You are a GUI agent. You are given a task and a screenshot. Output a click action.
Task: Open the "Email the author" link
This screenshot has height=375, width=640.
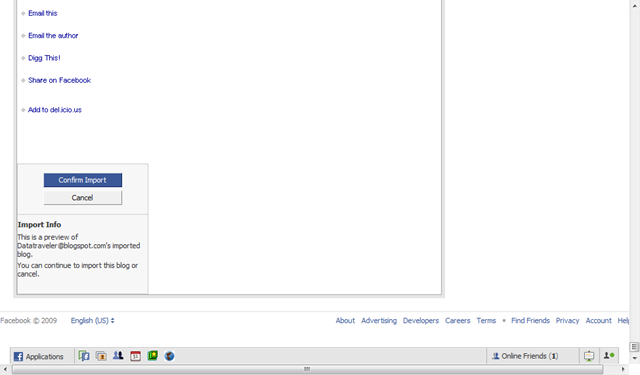pos(53,36)
